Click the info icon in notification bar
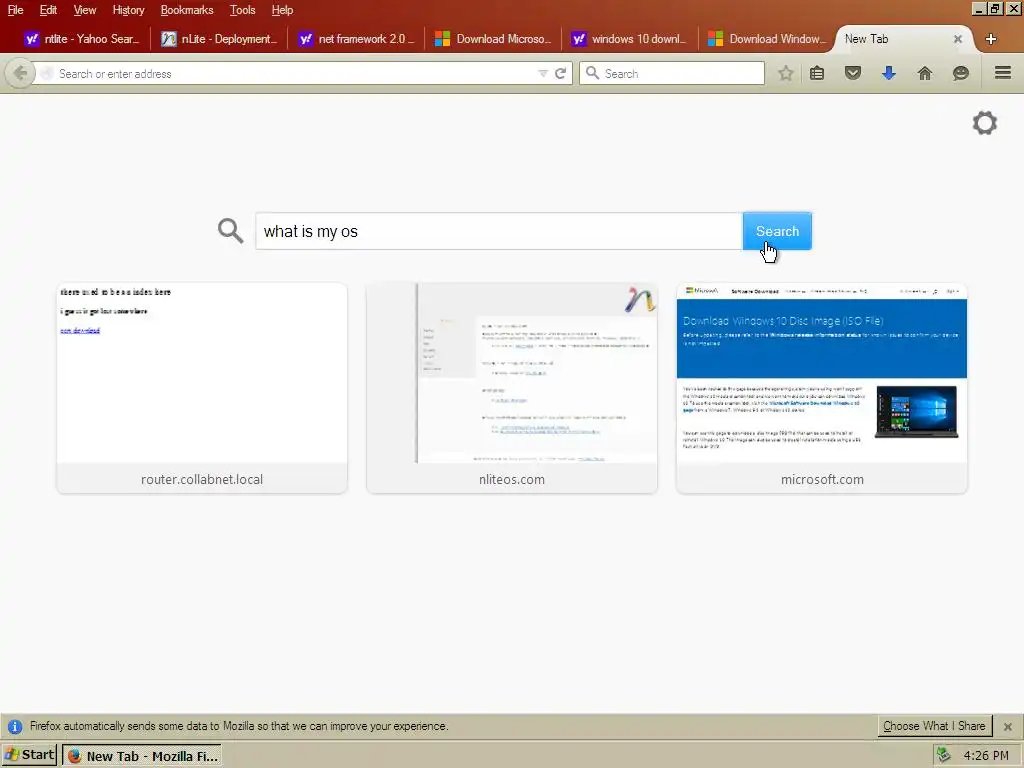The width and height of the screenshot is (1024, 768). click(14, 726)
